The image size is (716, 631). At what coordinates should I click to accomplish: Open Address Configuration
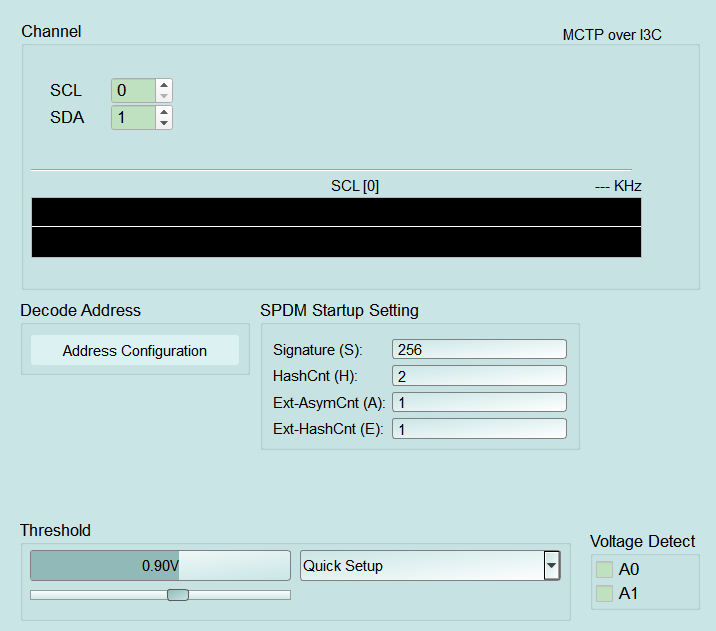pos(135,350)
